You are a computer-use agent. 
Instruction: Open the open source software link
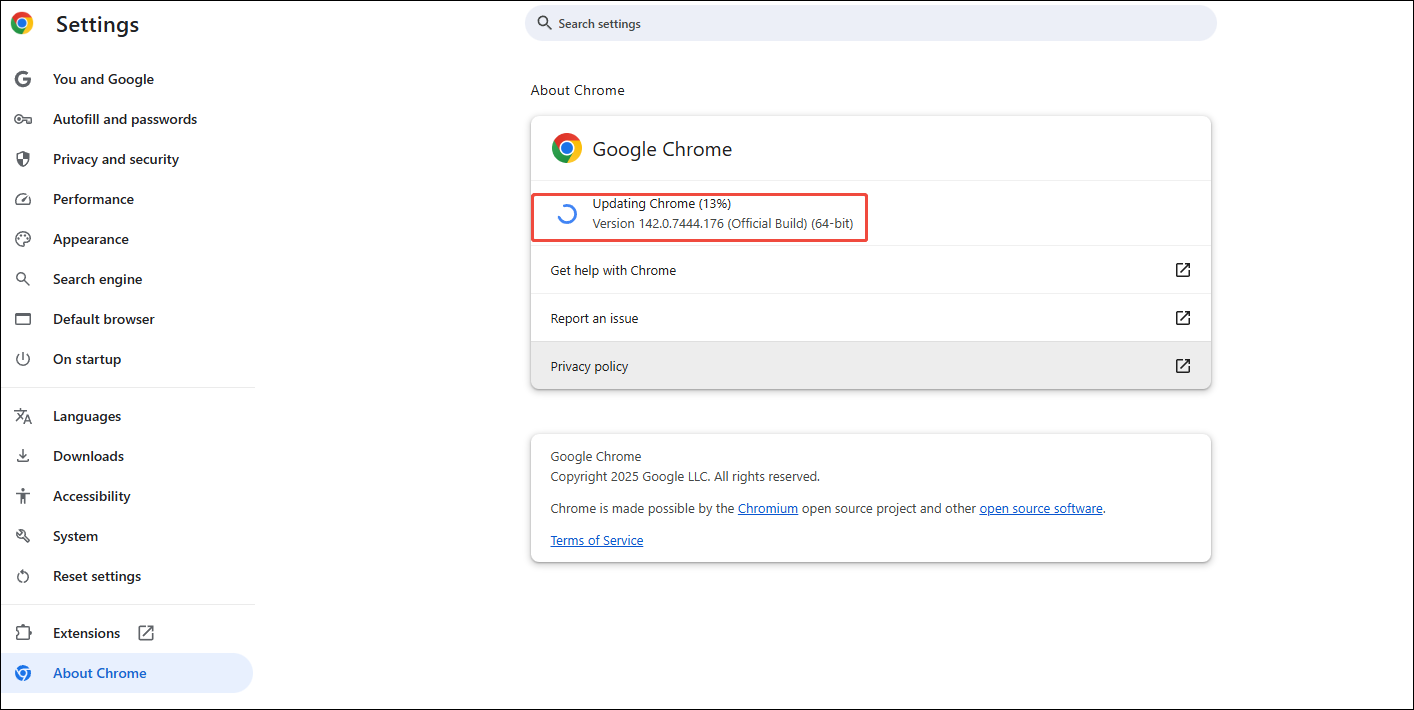click(1040, 508)
